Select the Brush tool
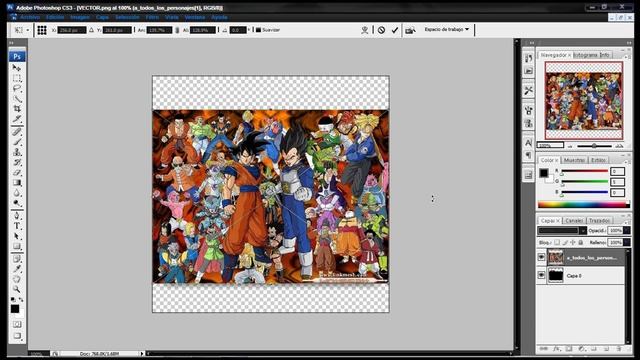 17,142
